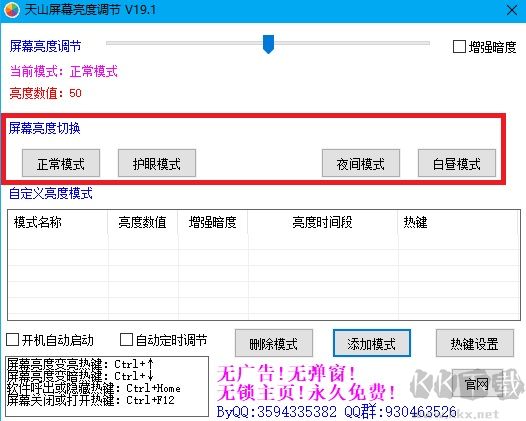Close the brightness adjuster window
The height and width of the screenshot is (421, 526).
coord(512,10)
